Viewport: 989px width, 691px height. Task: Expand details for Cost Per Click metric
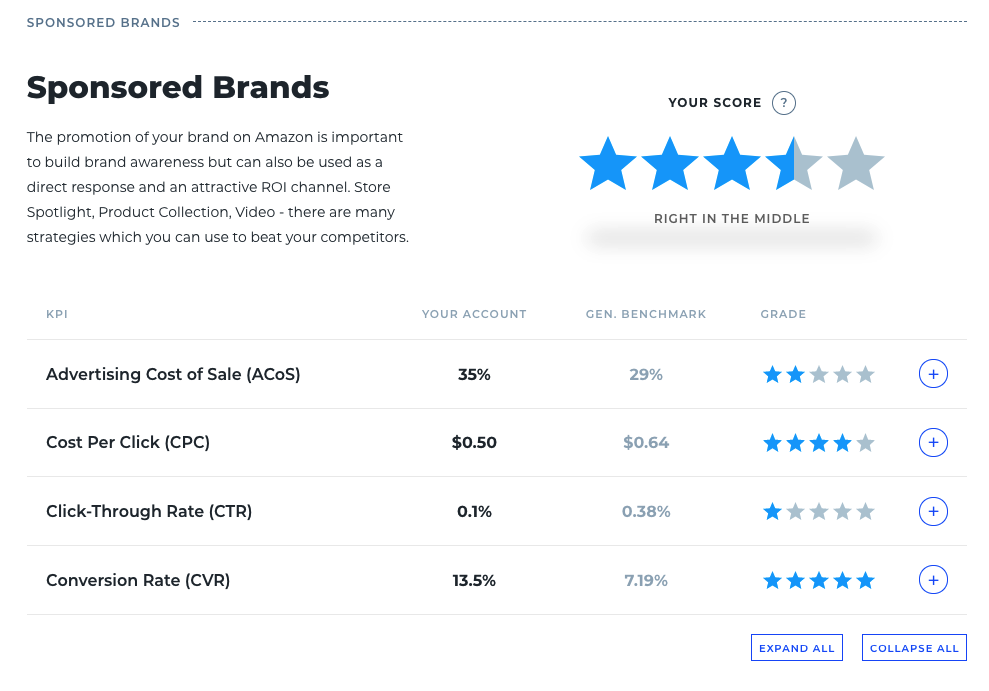[933, 442]
